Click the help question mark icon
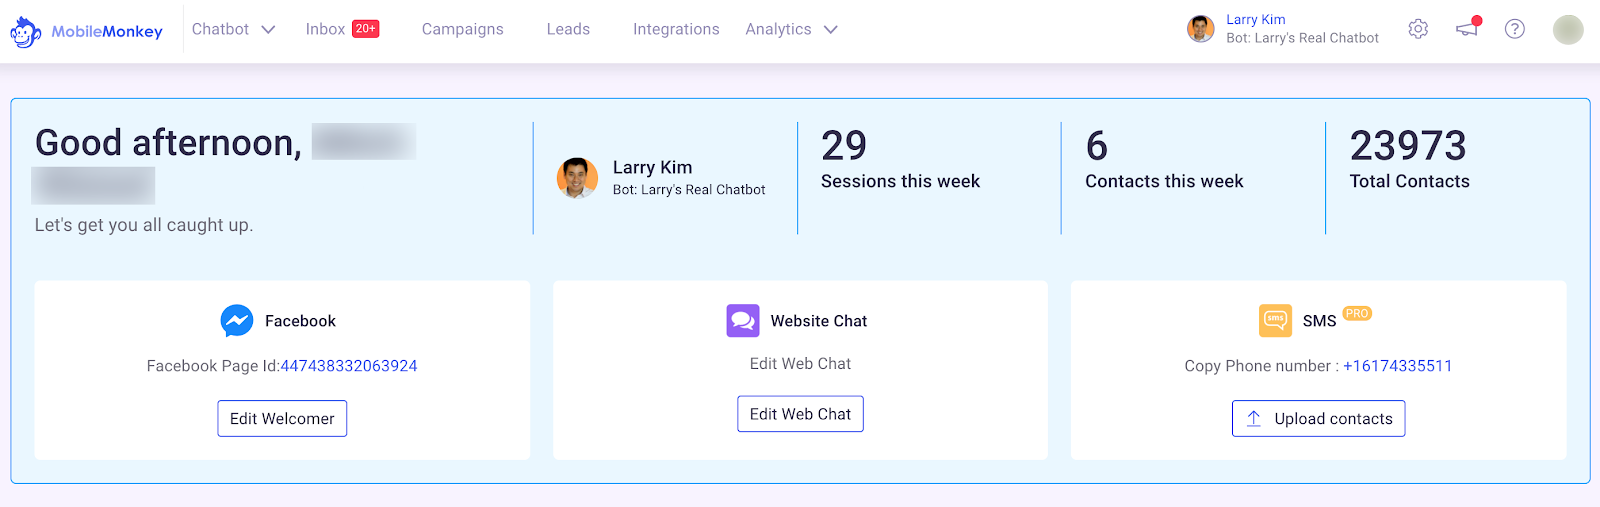Screen dimensions: 1600x507 point(1515,29)
